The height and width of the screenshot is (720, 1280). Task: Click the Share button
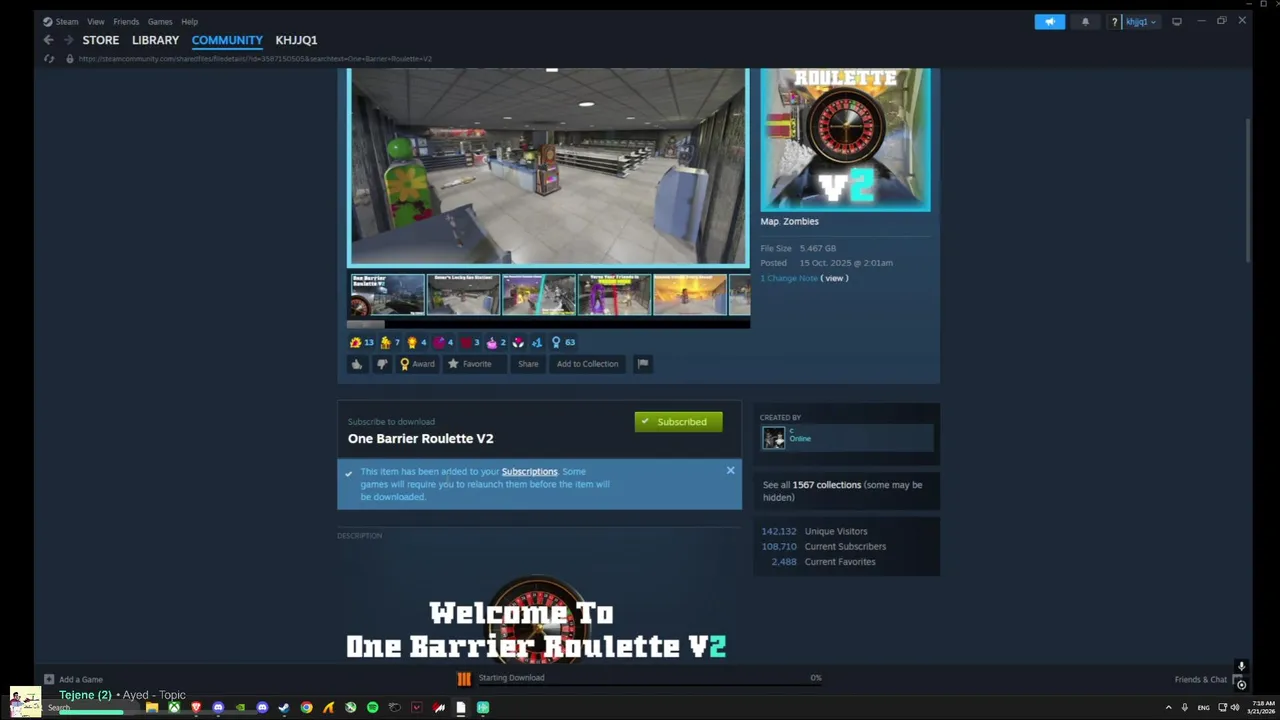pyautogui.click(x=528, y=364)
